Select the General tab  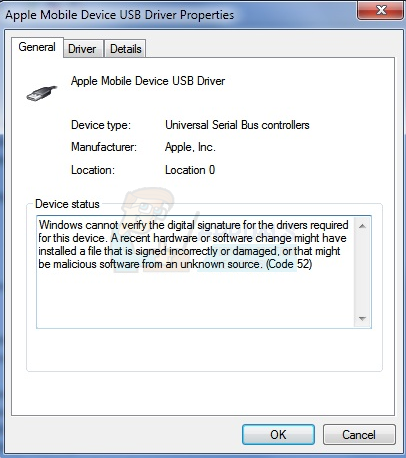point(37,47)
